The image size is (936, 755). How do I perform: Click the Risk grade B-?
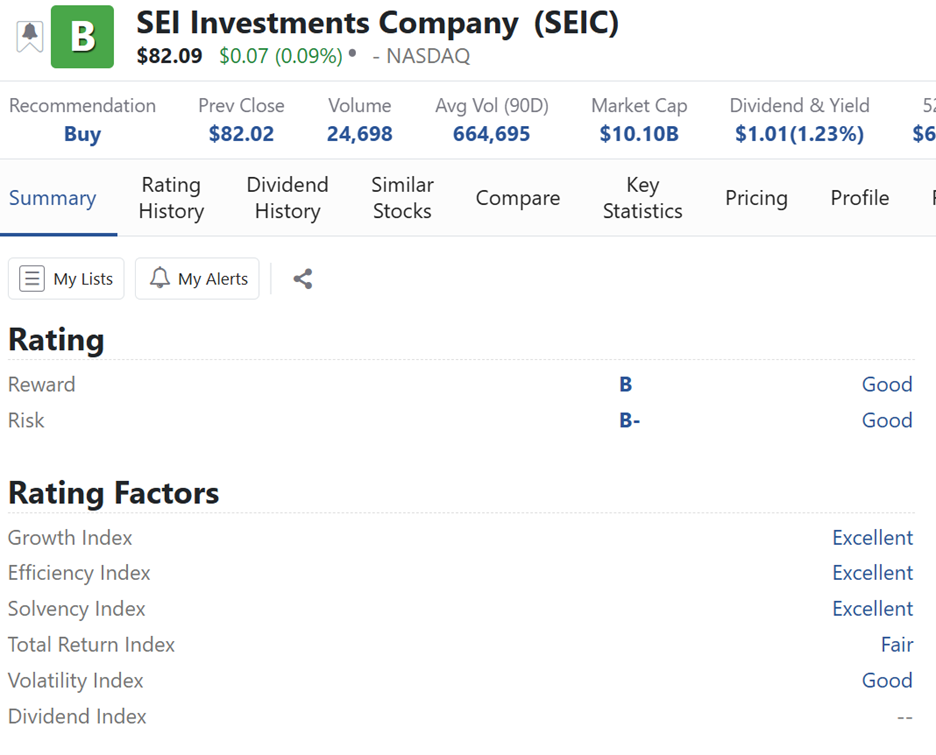[x=629, y=421]
